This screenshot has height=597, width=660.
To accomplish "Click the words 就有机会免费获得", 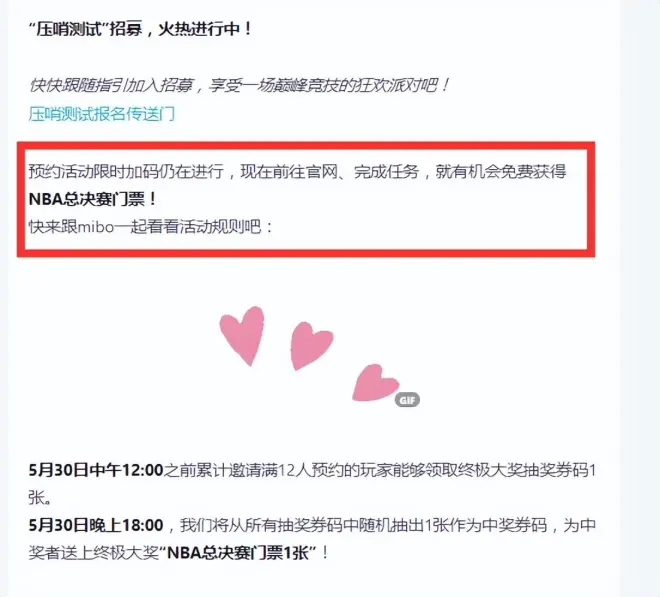I will (x=500, y=171).
